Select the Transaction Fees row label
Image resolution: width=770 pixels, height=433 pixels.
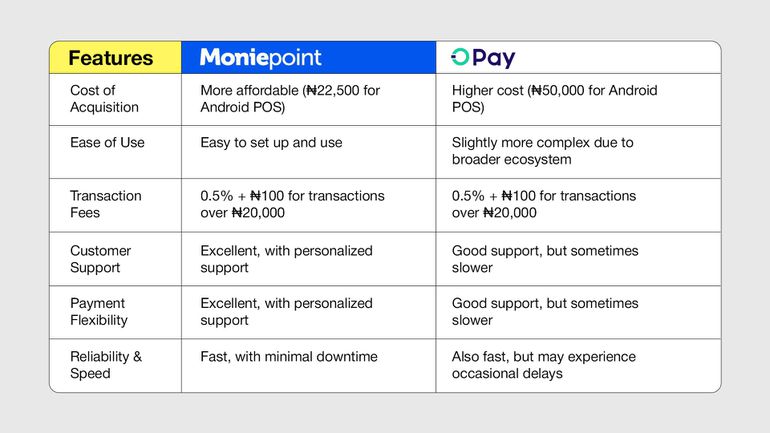coord(105,204)
